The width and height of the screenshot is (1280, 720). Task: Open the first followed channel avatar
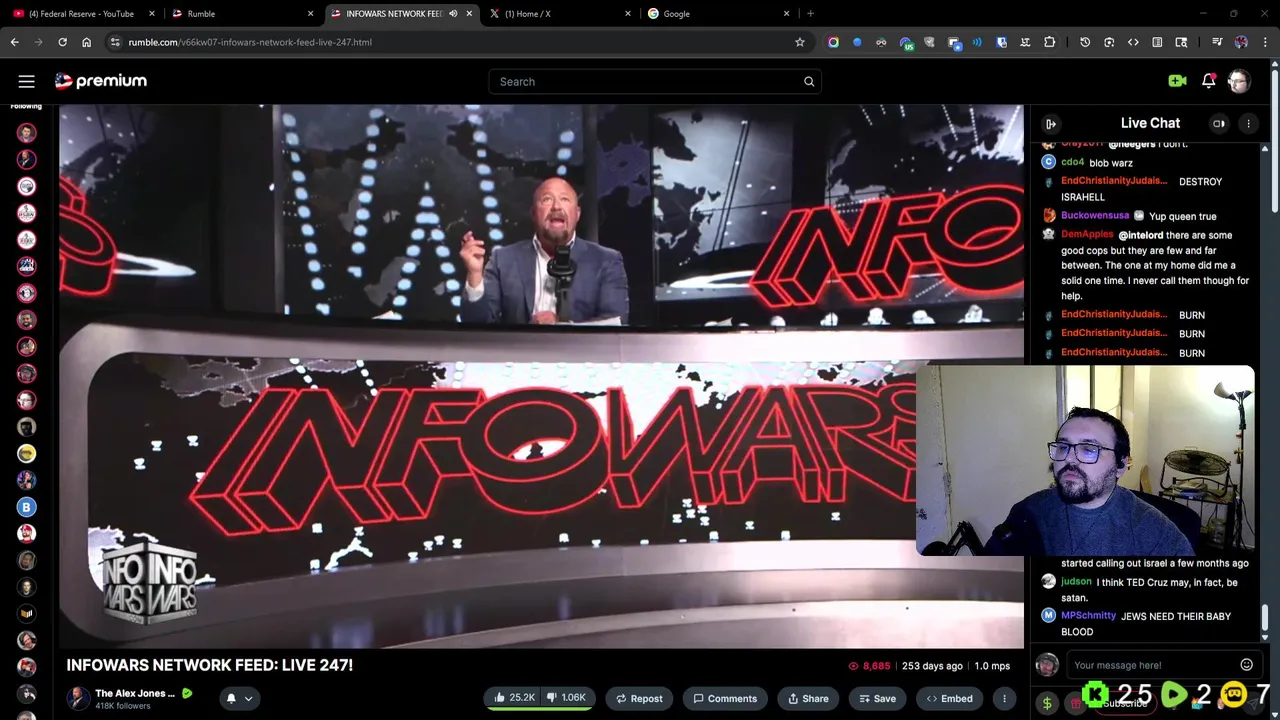27,132
